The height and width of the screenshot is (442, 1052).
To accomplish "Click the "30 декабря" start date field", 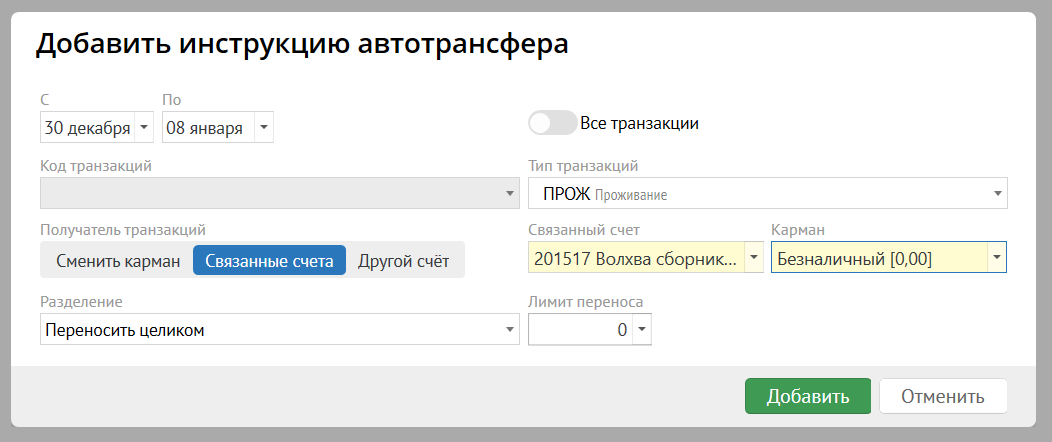I will tap(87, 128).
